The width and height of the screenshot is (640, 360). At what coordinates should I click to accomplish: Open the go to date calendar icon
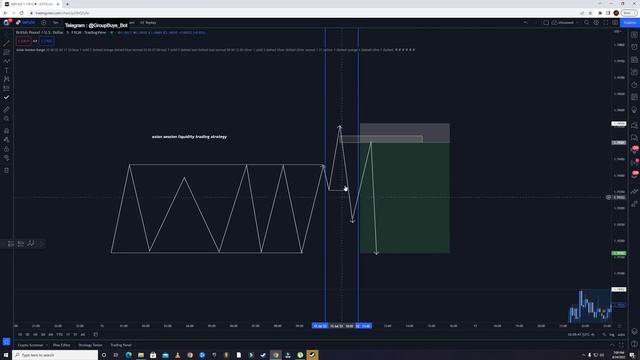tap(96, 334)
